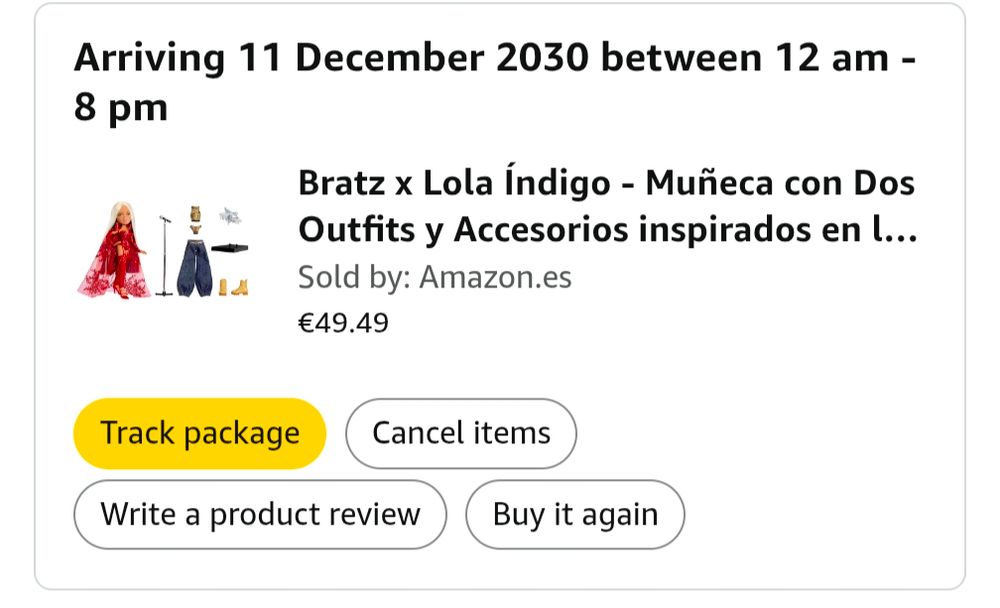The height and width of the screenshot is (608, 1000).
Task: Click the Outfits y Accesorios title line
Action: pos(608,230)
